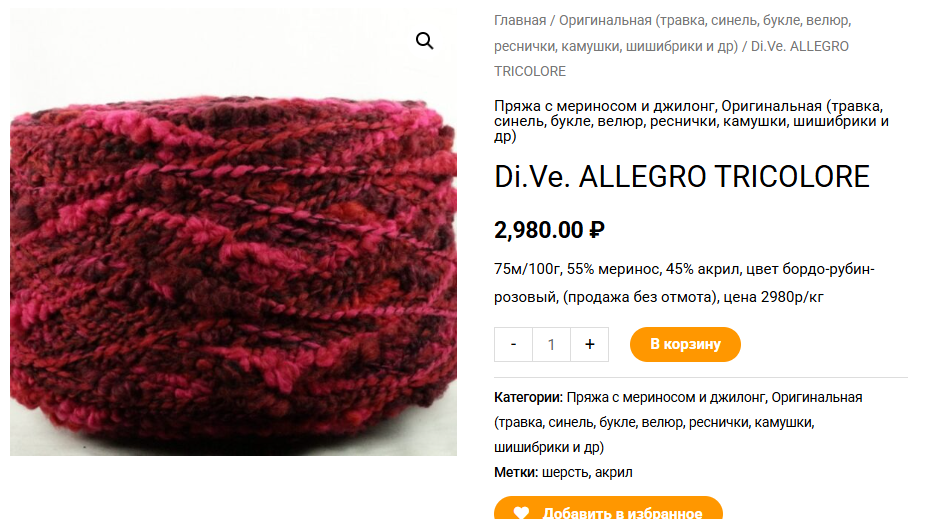Open the Главная breadcrumb link
This screenshot has width=952, height=519.
point(520,21)
